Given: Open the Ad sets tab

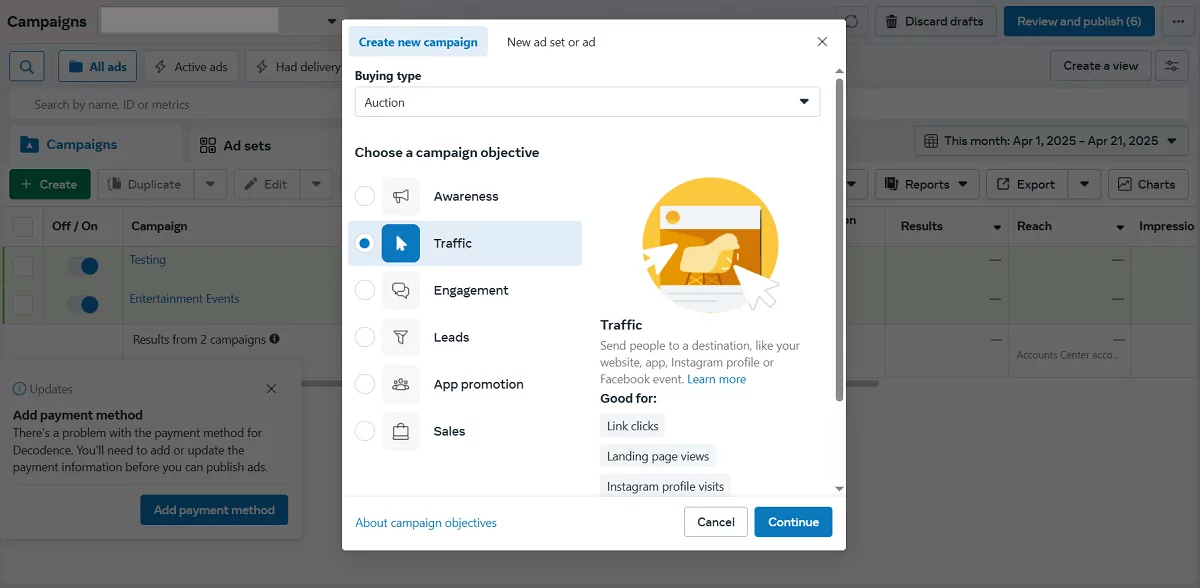Looking at the screenshot, I should point(236,146).
